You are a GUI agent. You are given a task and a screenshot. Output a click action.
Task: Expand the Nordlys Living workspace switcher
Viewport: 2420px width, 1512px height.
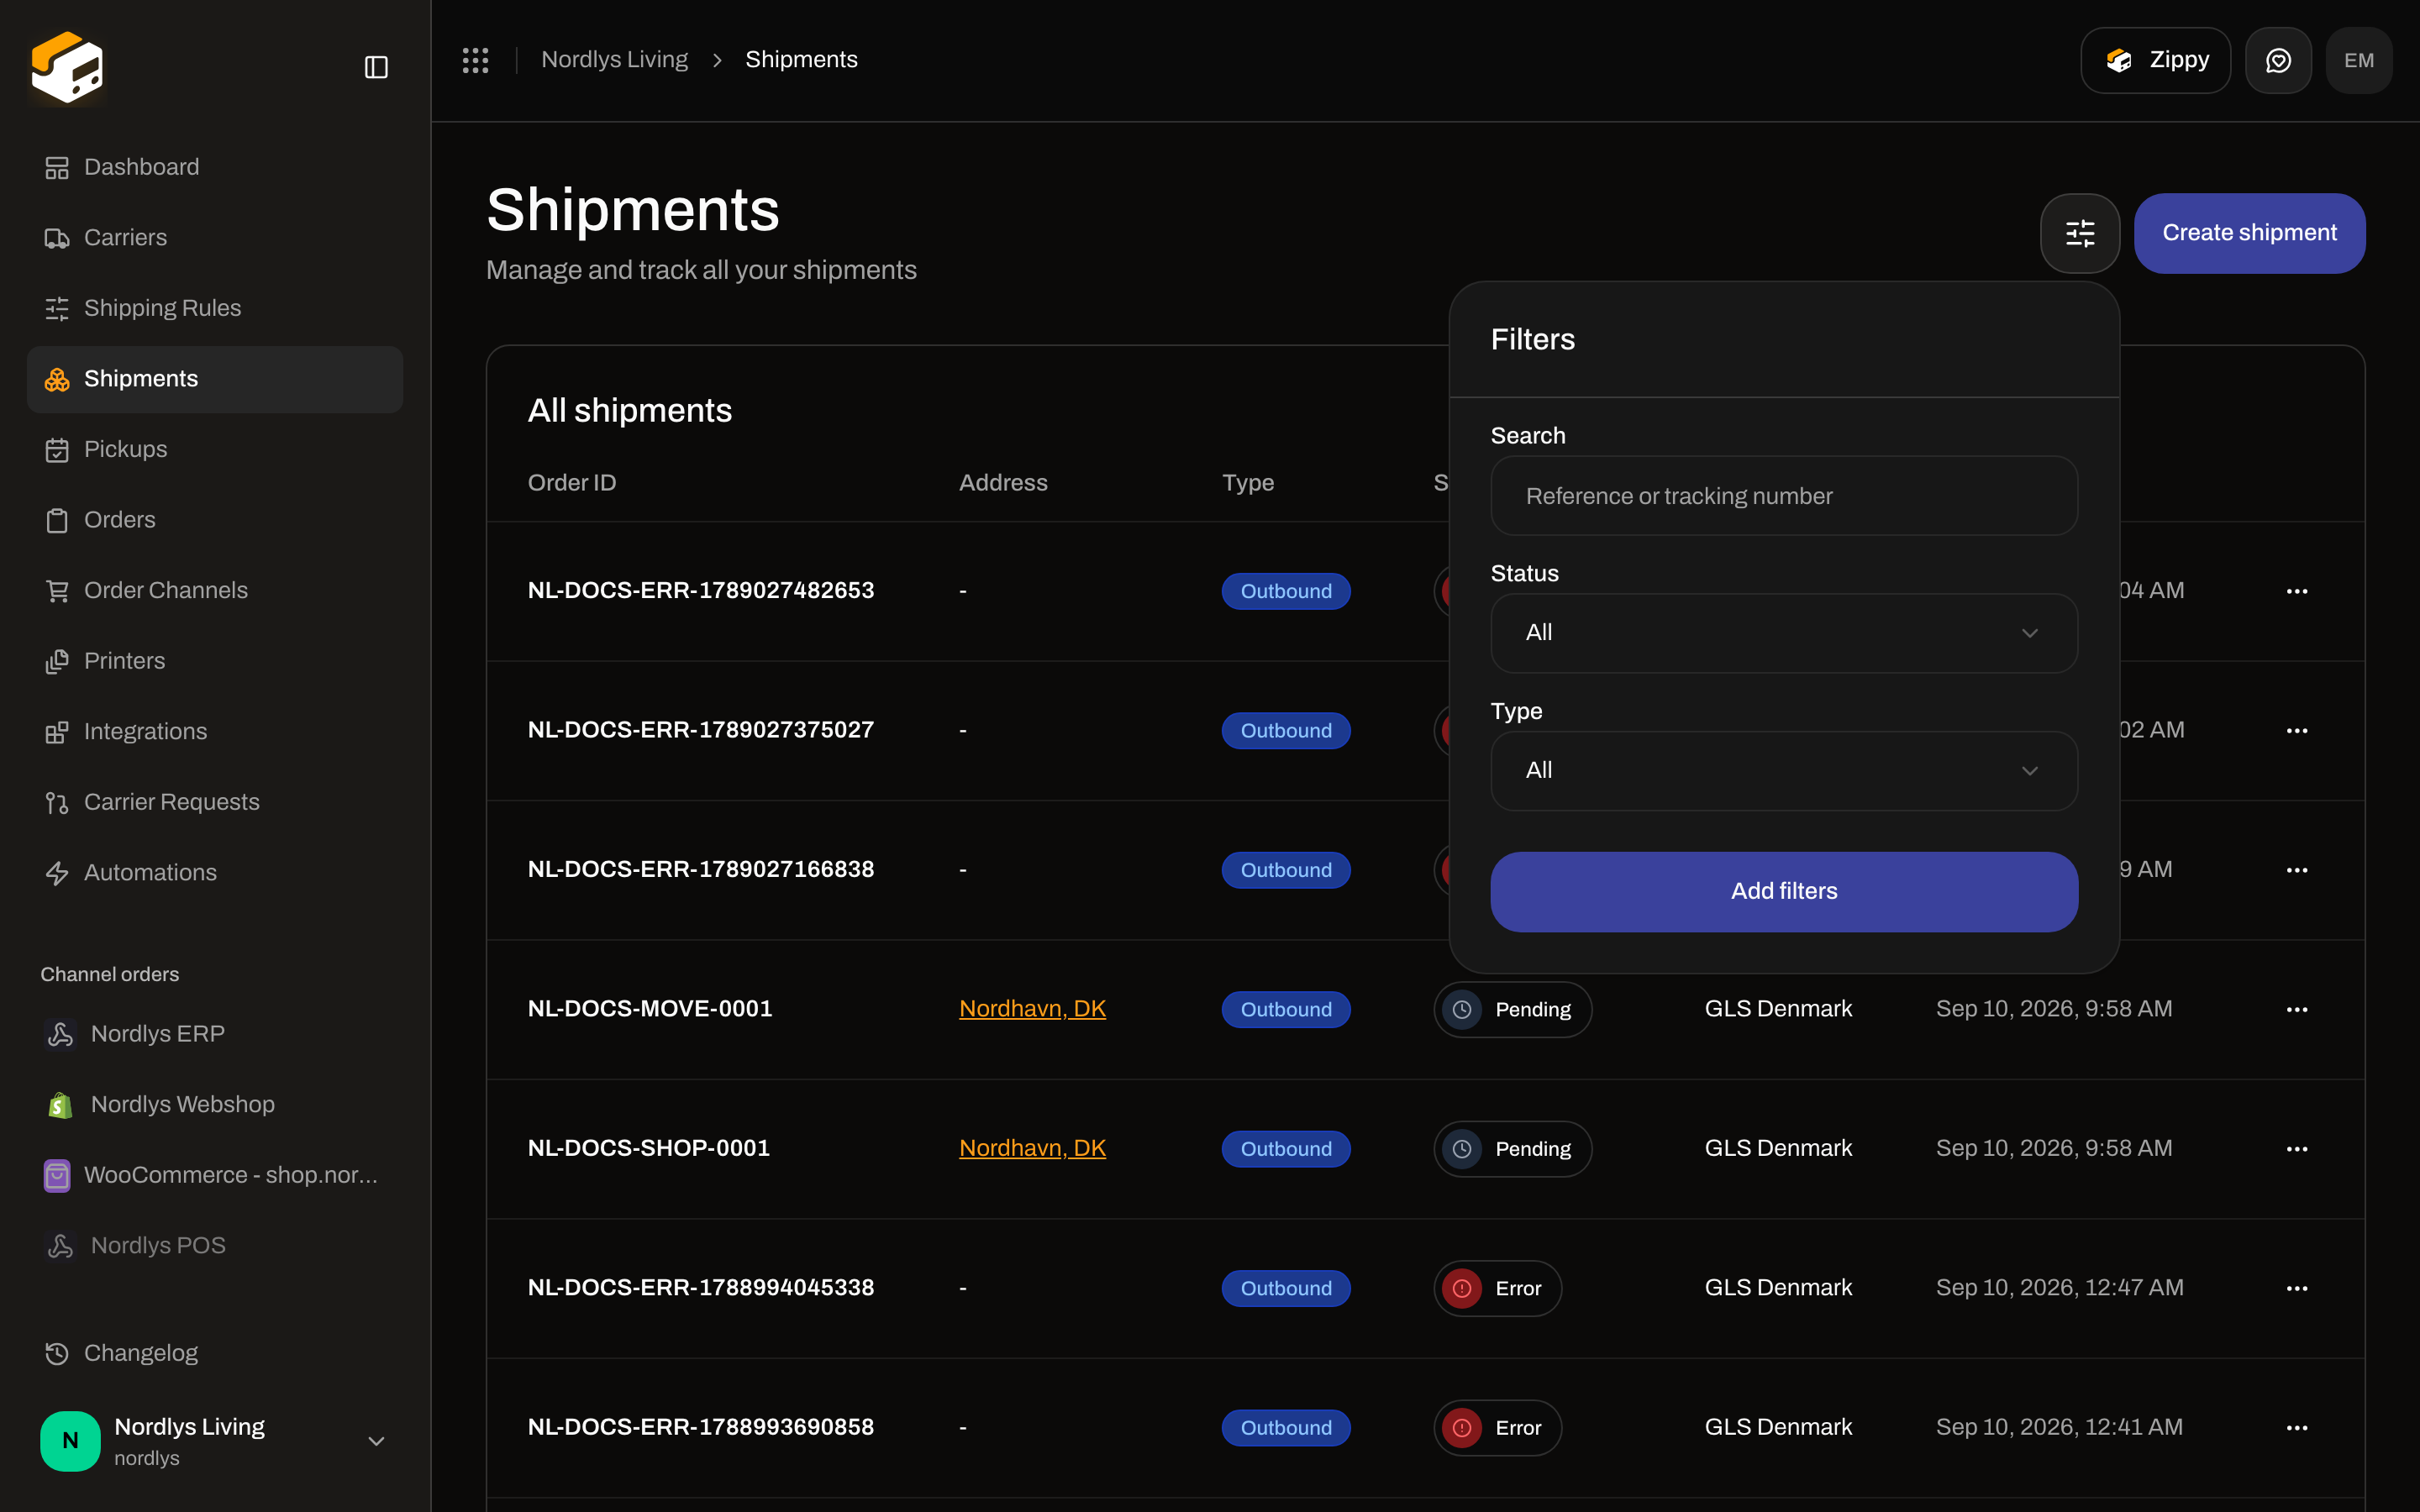pos(376,1441)
